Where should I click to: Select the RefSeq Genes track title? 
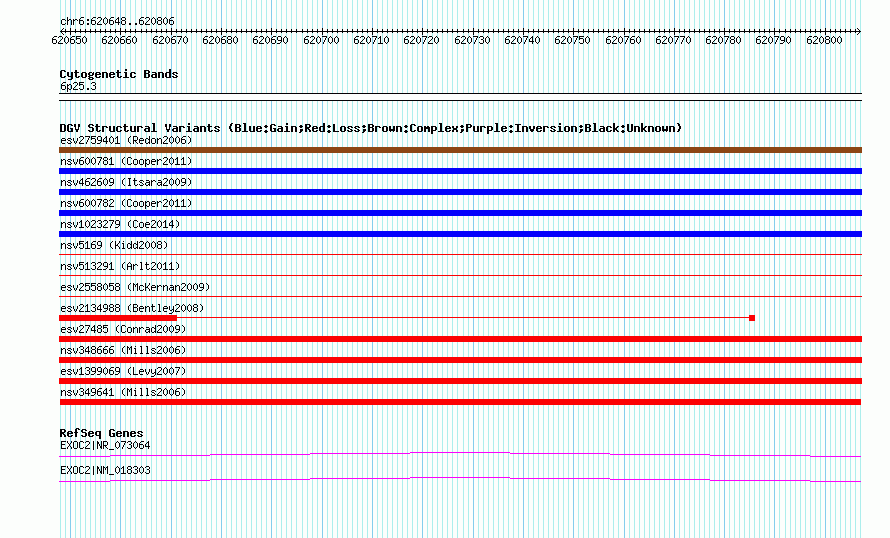point(101,433)
